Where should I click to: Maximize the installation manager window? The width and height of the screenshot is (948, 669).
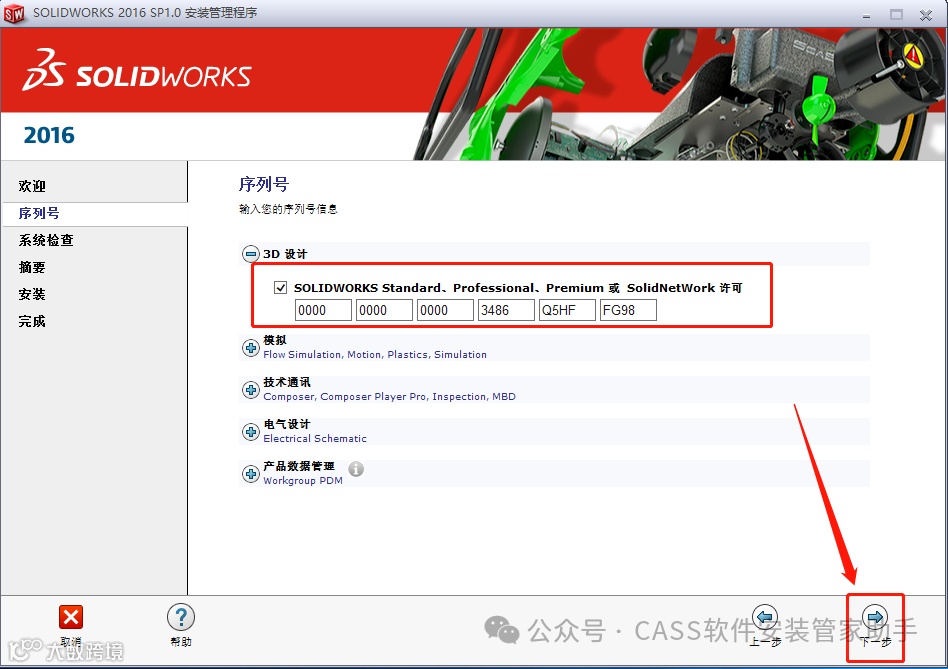tap(896, 15)
